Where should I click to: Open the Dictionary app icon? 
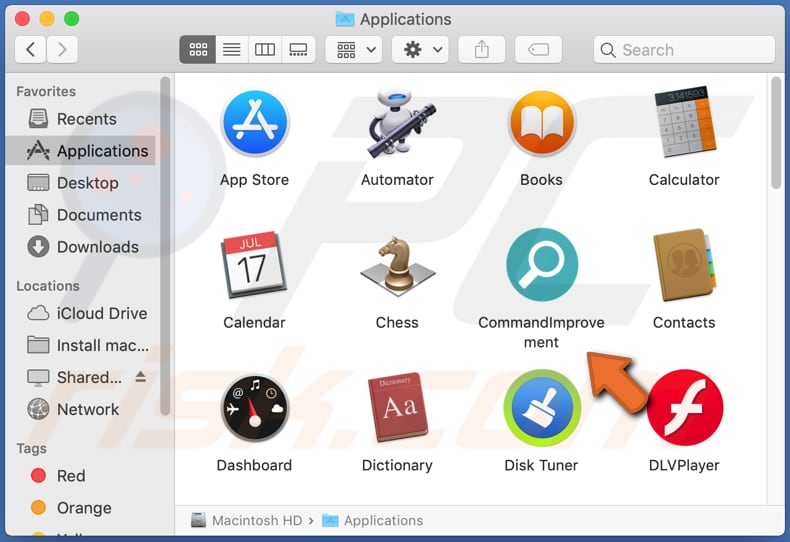pyautogui.click(x=398, y=408)
